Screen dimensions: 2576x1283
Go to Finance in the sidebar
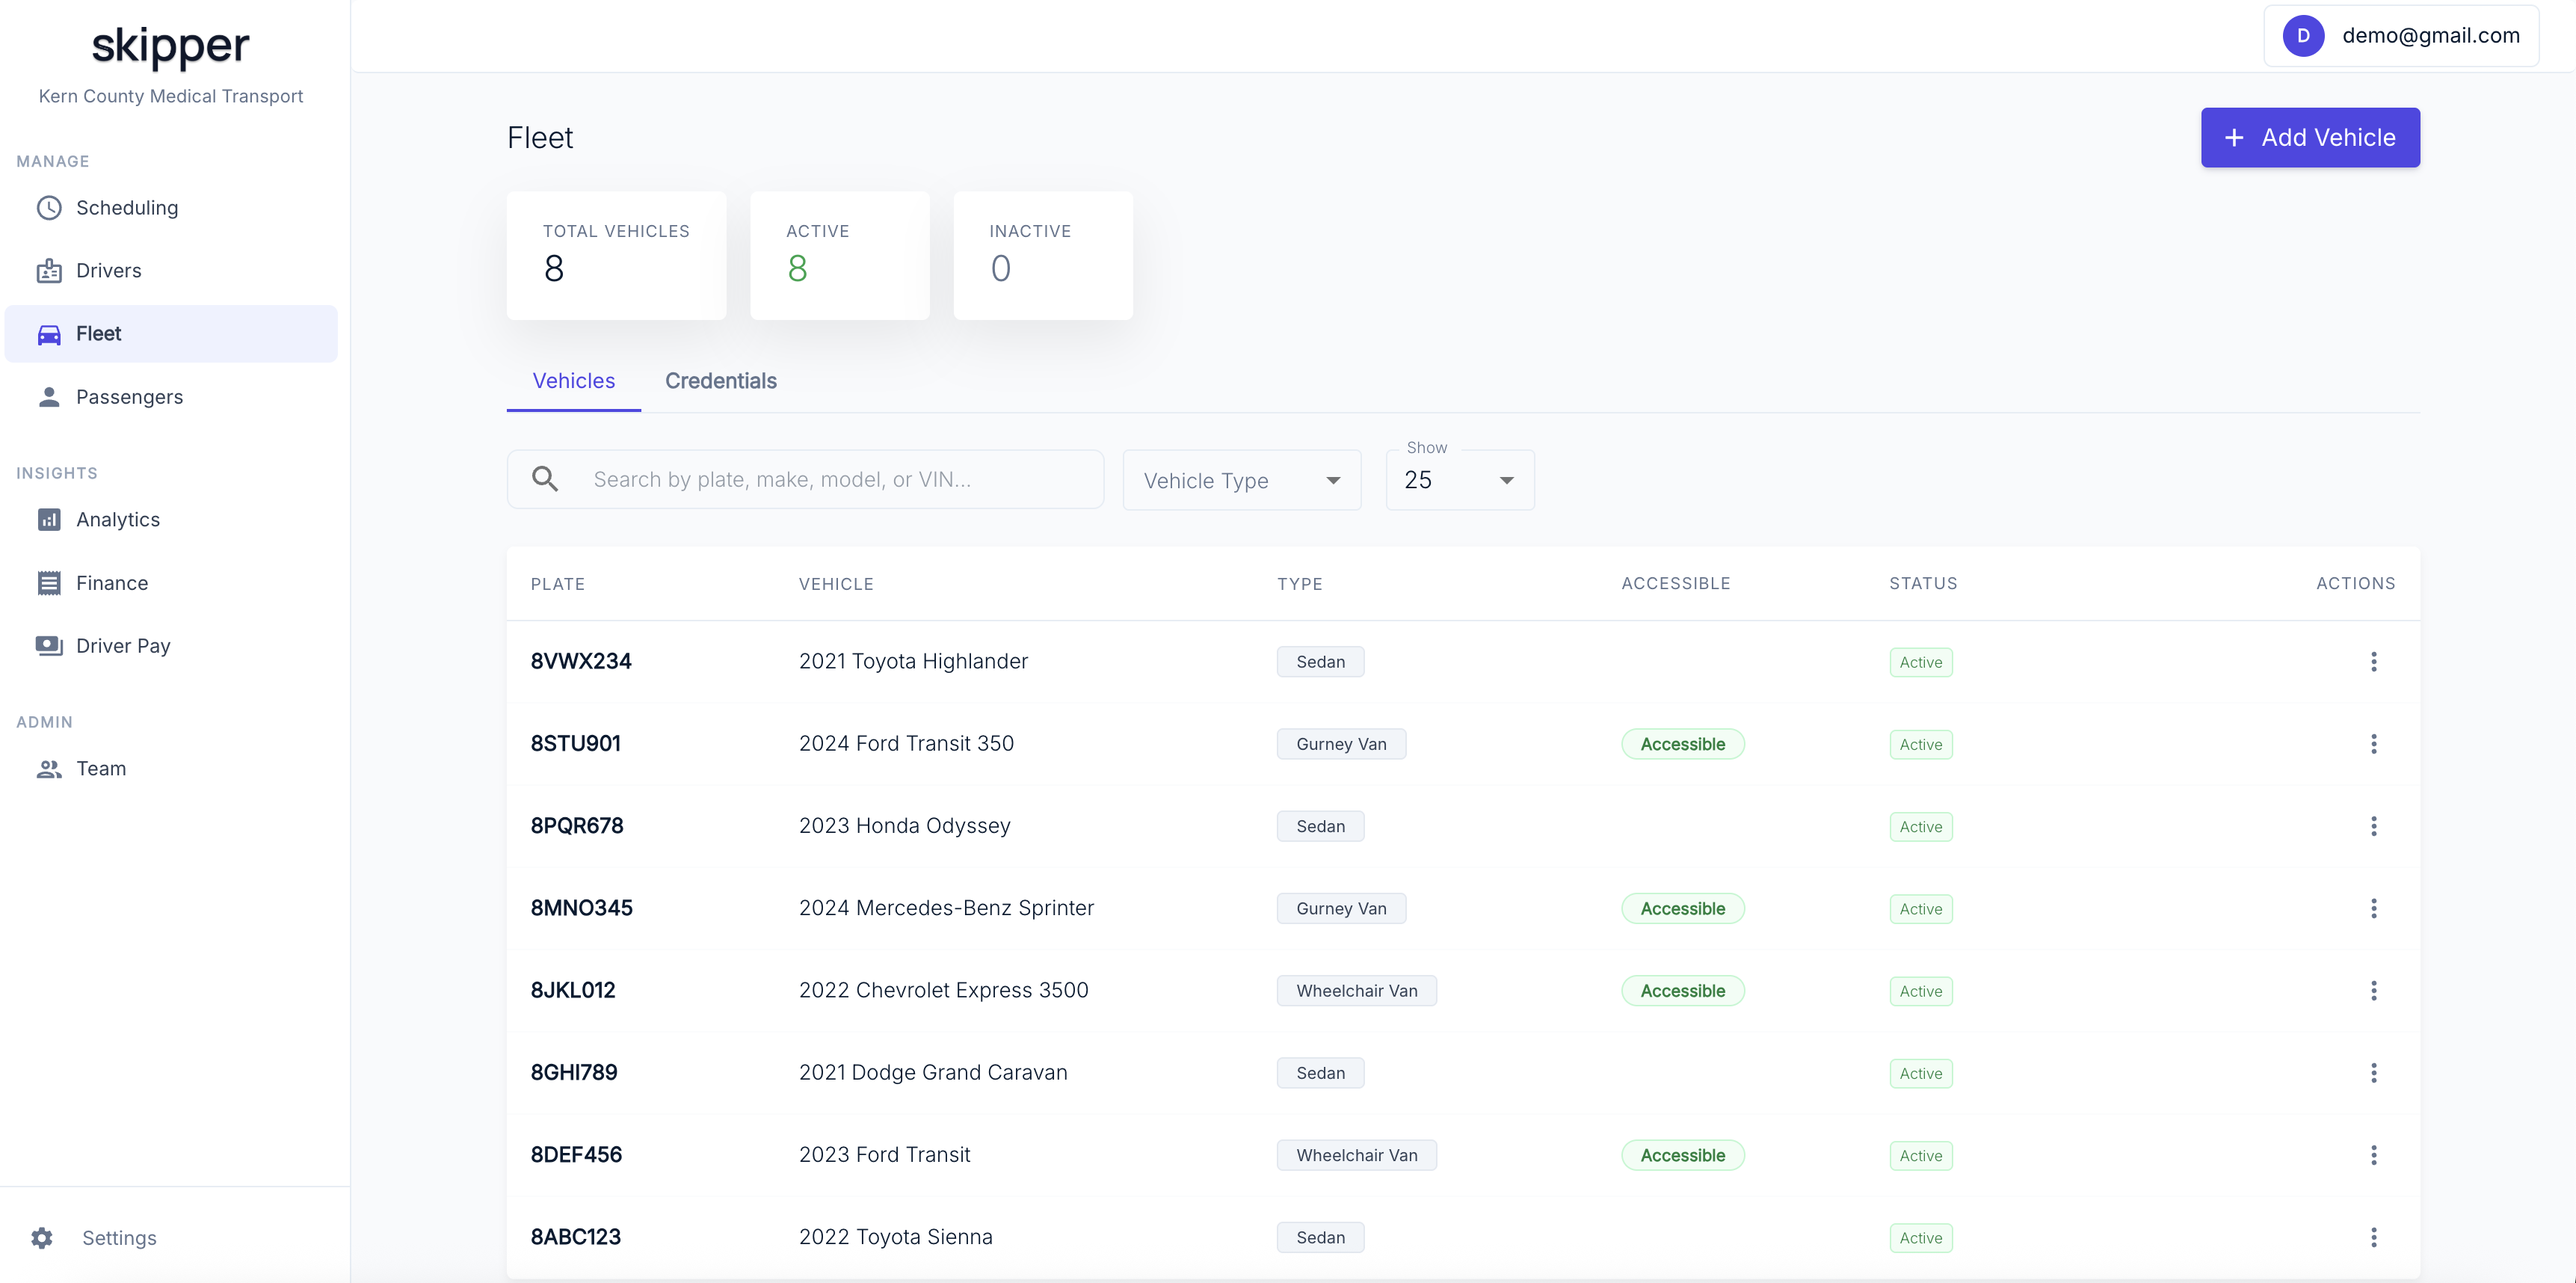(171, 583)
